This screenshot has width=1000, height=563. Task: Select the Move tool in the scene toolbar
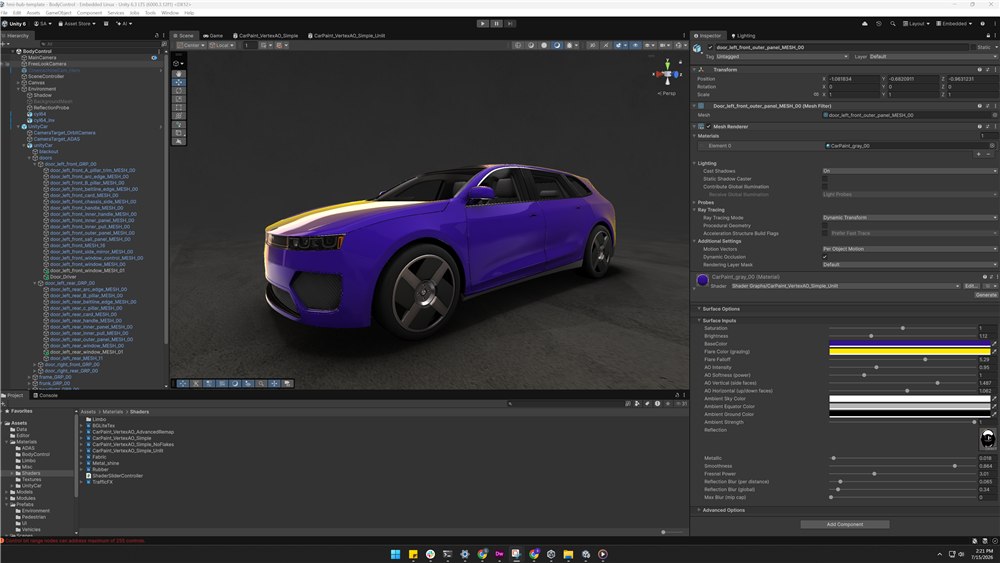179,82
